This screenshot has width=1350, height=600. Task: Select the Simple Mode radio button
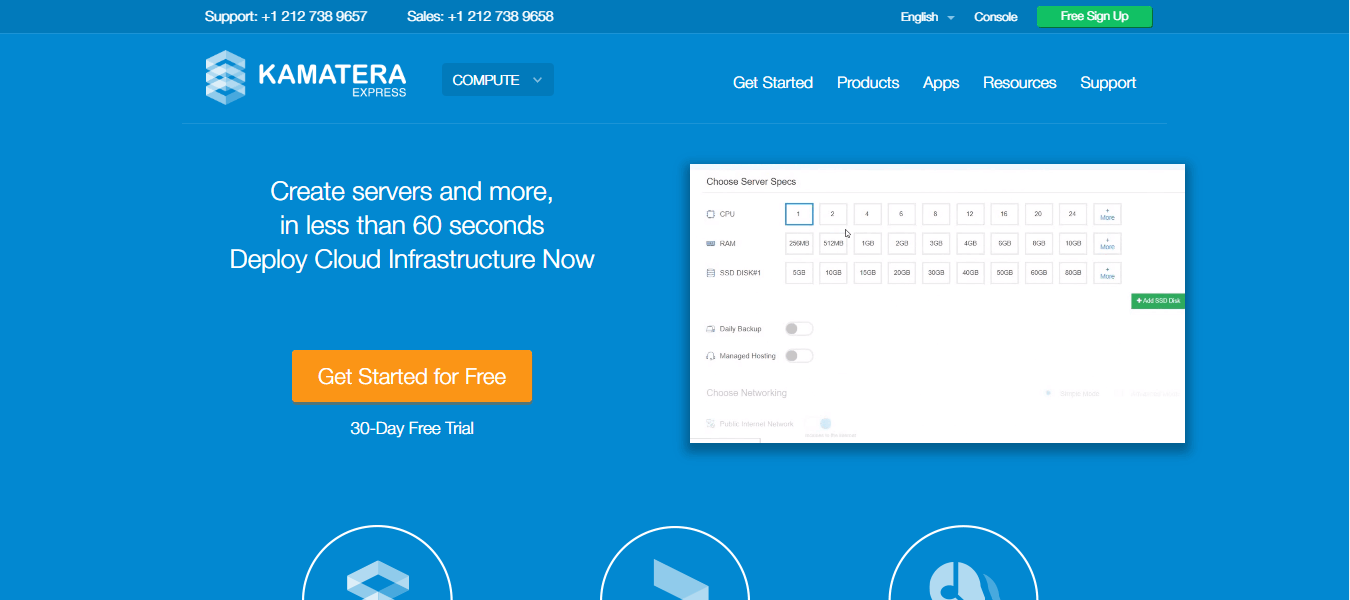click(x=1048, y=393)
